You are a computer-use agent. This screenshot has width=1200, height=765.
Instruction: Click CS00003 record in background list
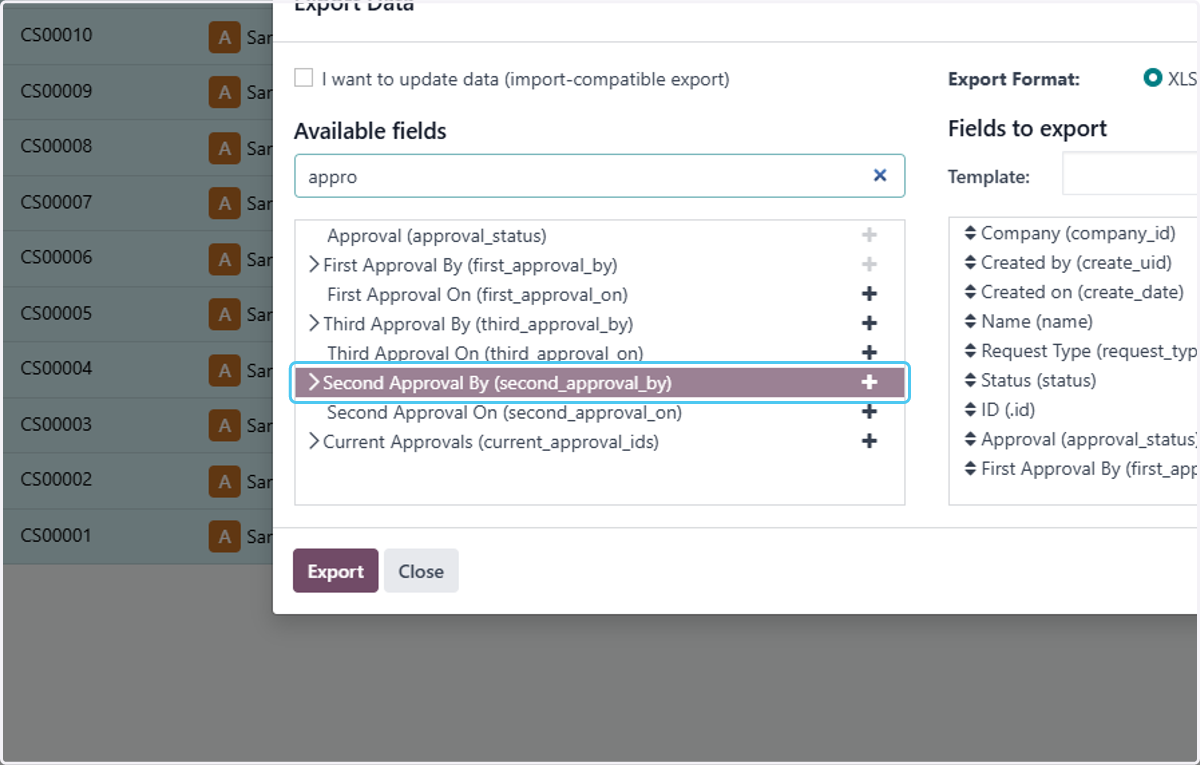click(56, 424)
